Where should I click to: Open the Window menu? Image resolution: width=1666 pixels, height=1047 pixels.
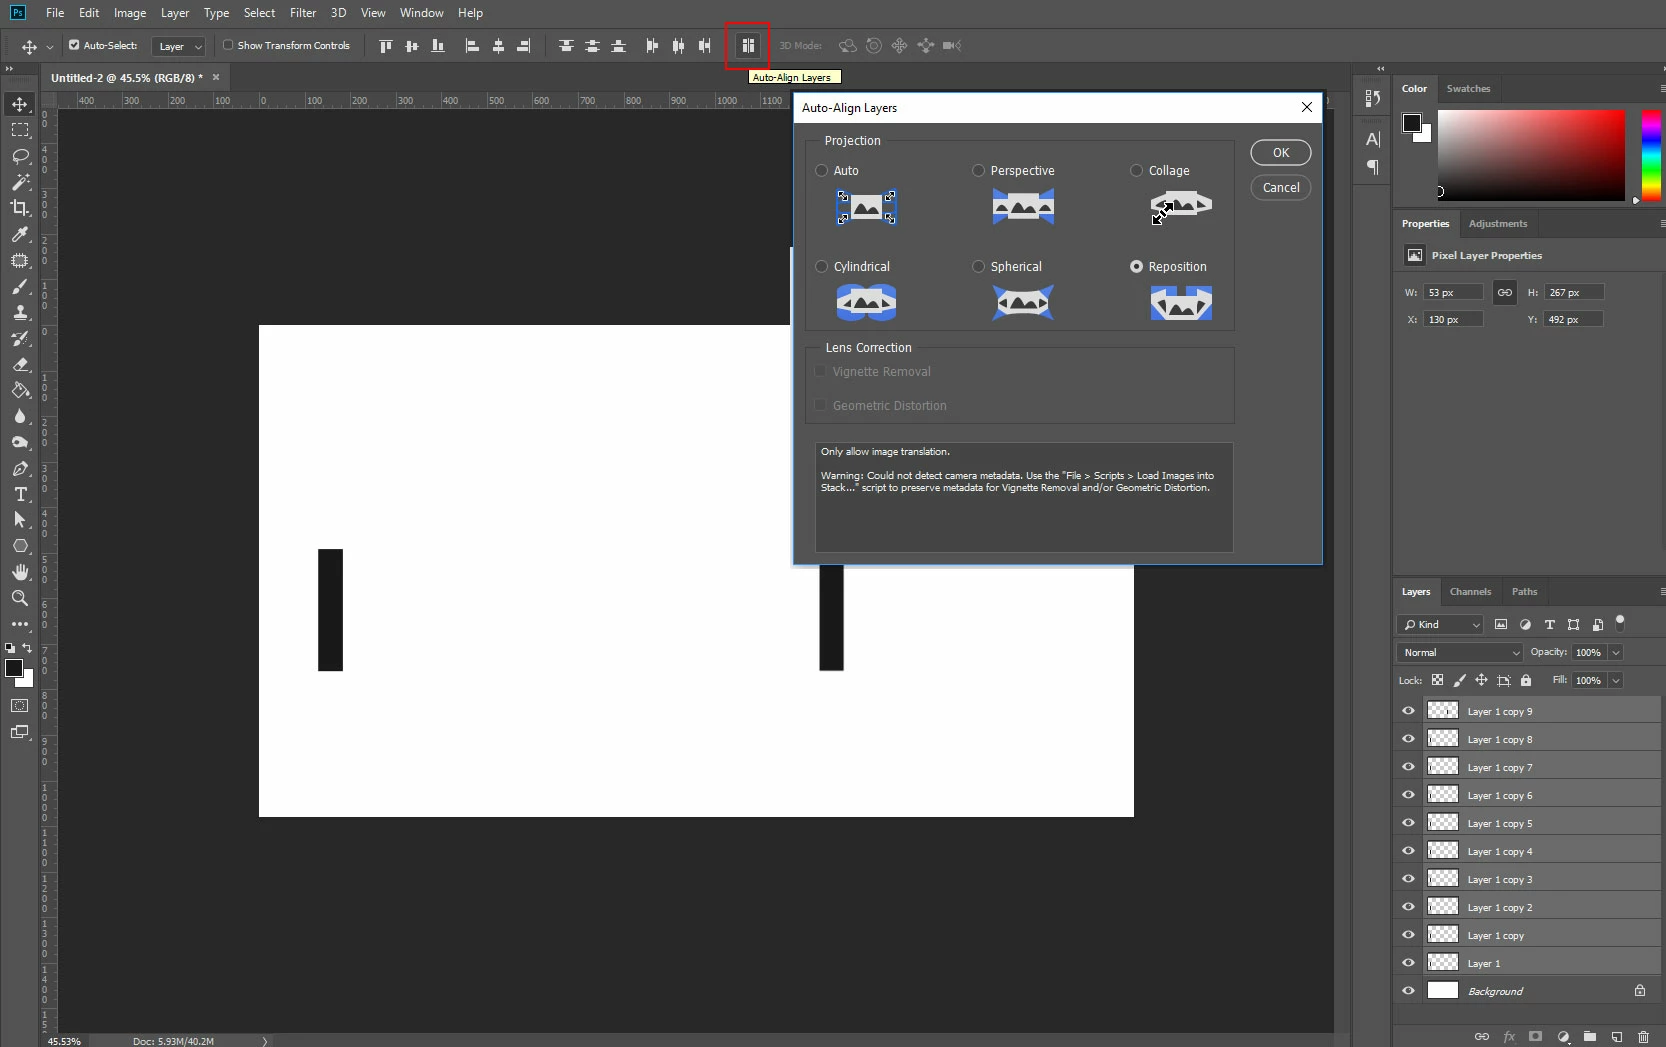422,13
